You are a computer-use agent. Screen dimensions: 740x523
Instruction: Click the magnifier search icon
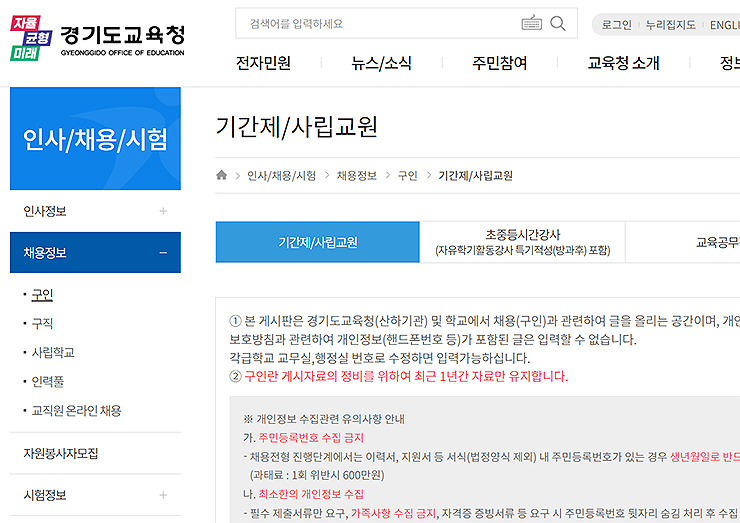click(x=558, y=23)
